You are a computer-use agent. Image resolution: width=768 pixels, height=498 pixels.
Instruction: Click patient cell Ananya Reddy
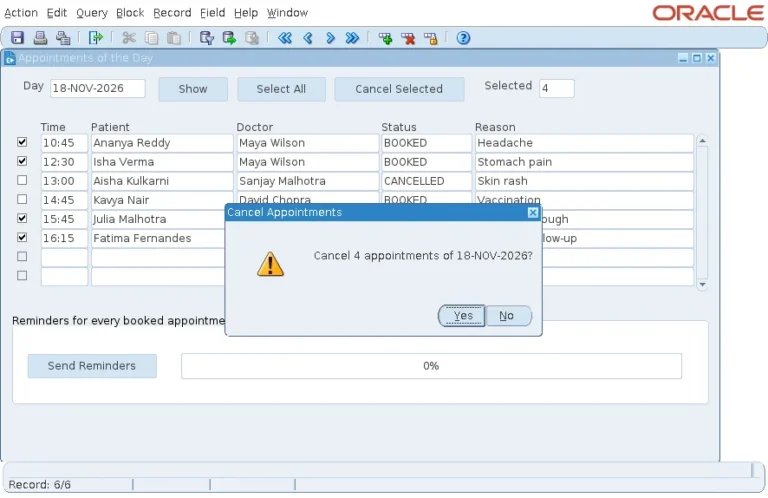162,143
